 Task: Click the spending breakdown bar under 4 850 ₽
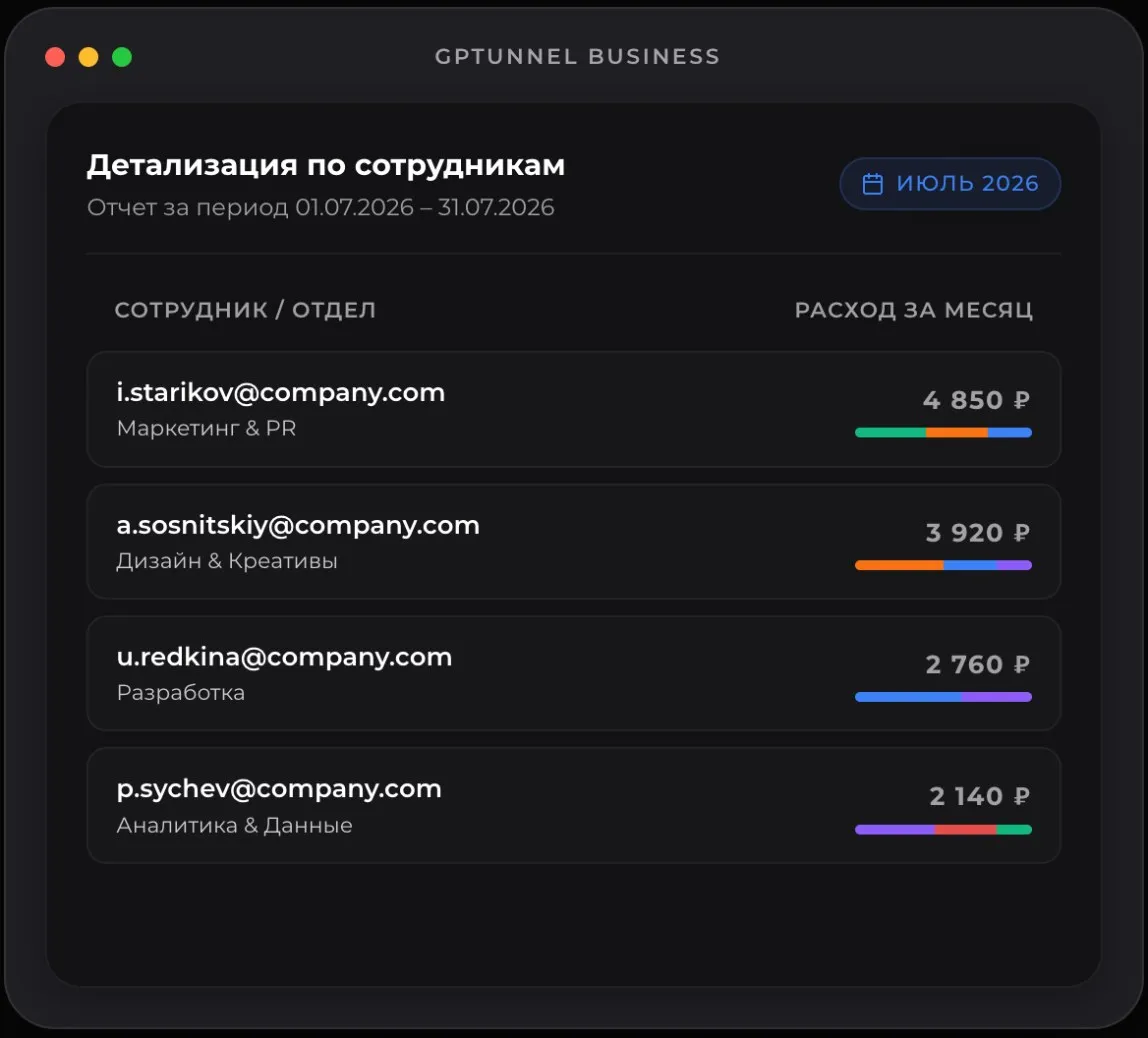click(943, 433)
